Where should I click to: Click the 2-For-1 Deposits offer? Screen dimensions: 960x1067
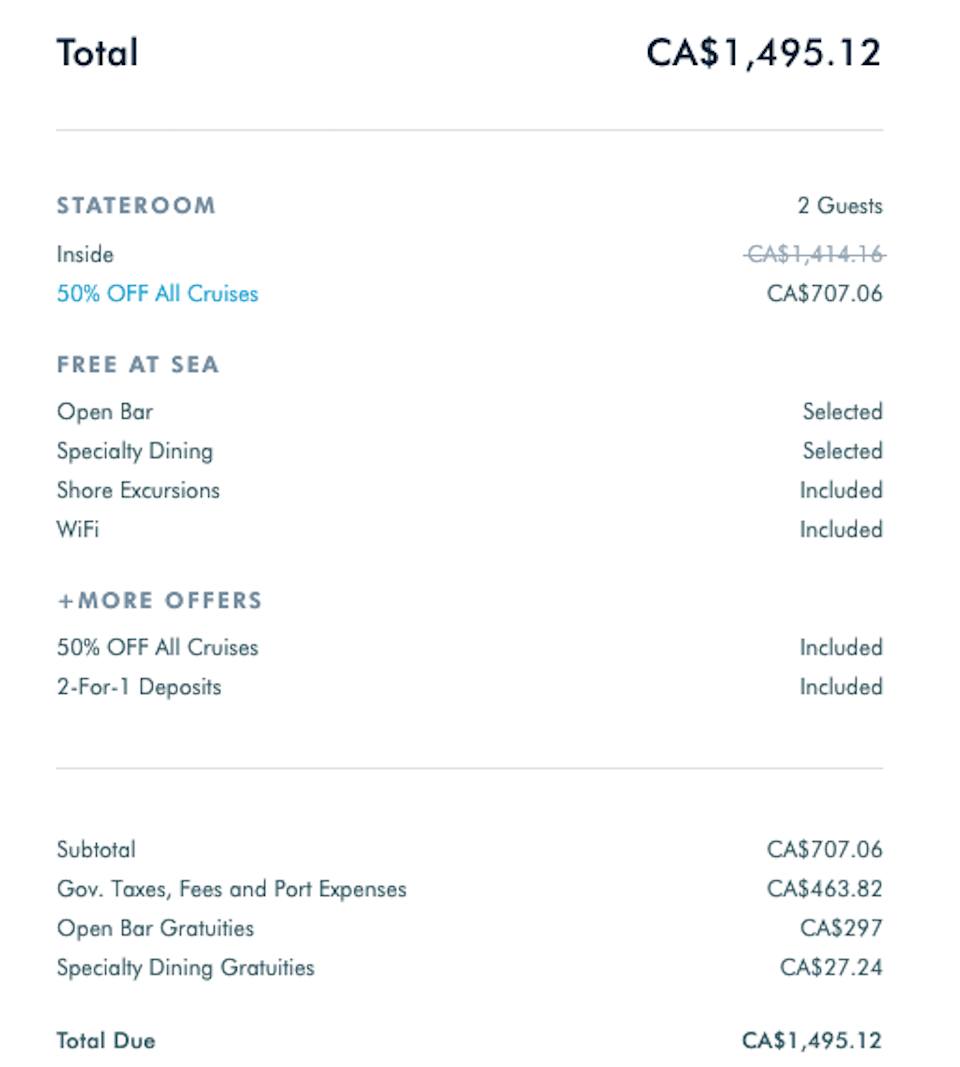click(x=139, y=687)
